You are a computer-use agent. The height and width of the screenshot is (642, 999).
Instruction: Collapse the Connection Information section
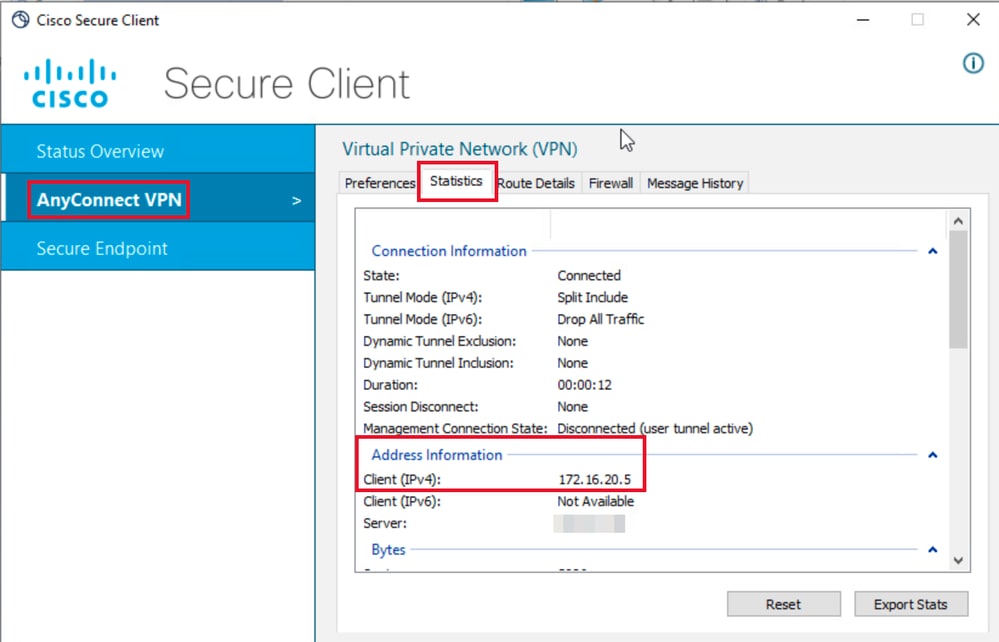(x=933, y=251)
